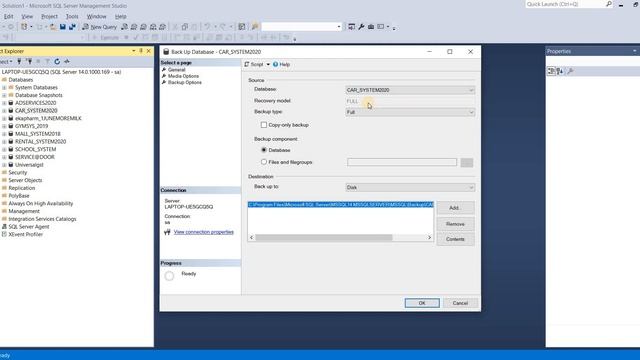Click the destination list horizontal scrollbar thumb
The height and width of the screenshot is (360, 640).
[324, 238]
